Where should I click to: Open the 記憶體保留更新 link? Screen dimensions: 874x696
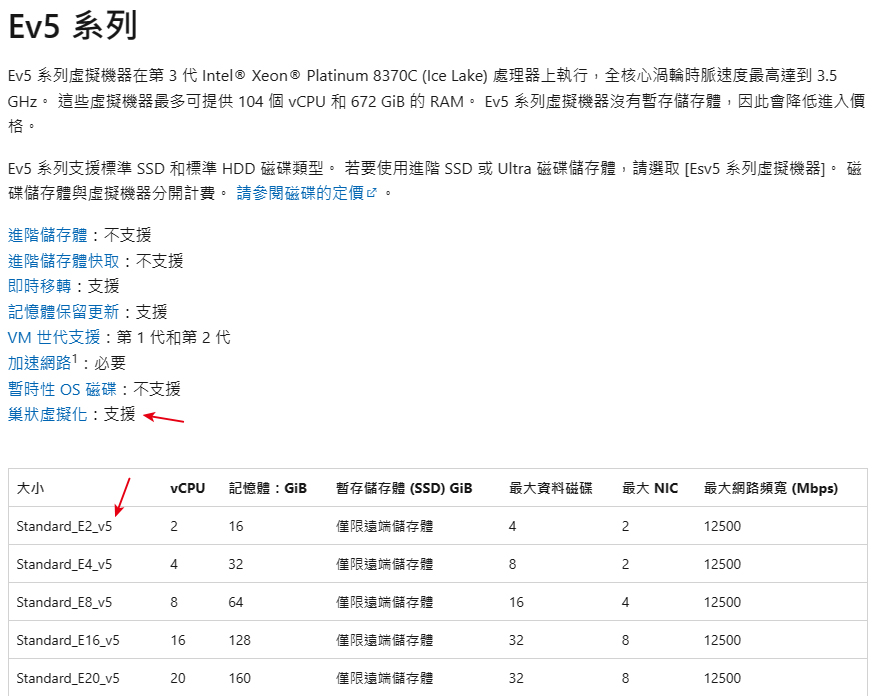point(64,312)
